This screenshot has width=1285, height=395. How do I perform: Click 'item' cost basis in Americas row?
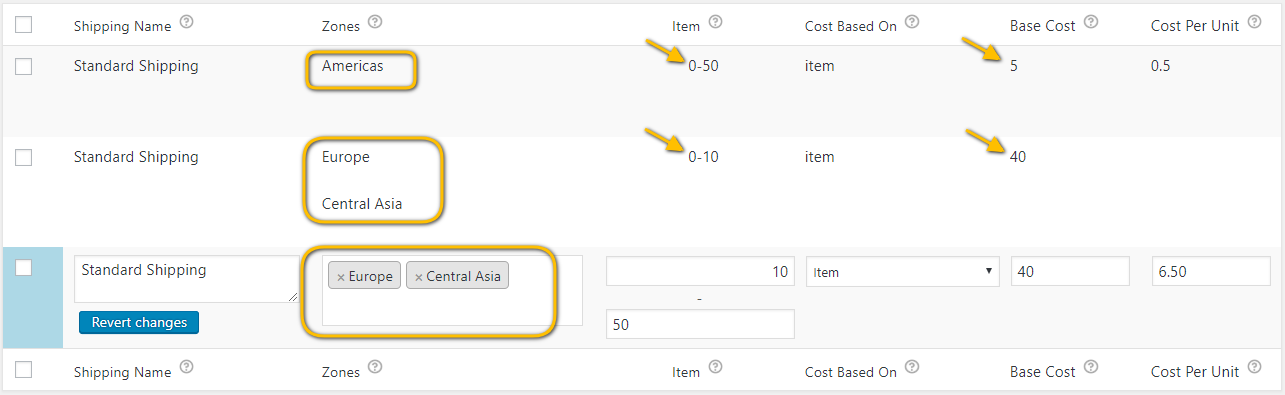pyautogui.click(x=820, y=66)
